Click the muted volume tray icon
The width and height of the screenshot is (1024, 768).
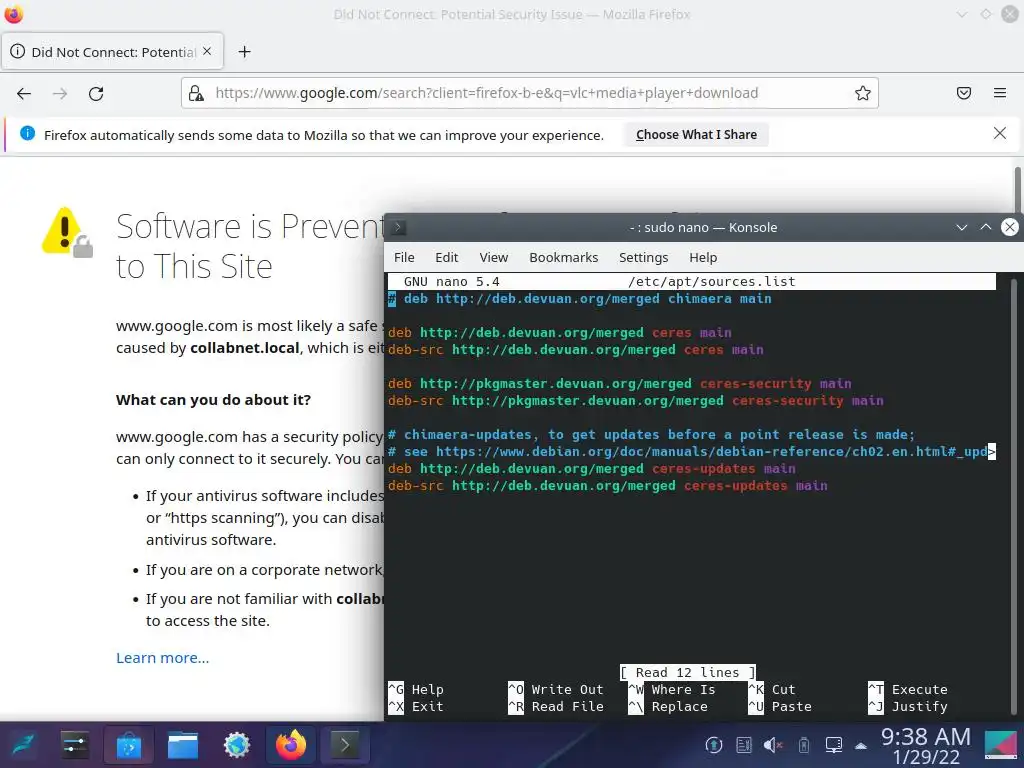point(773,745)
